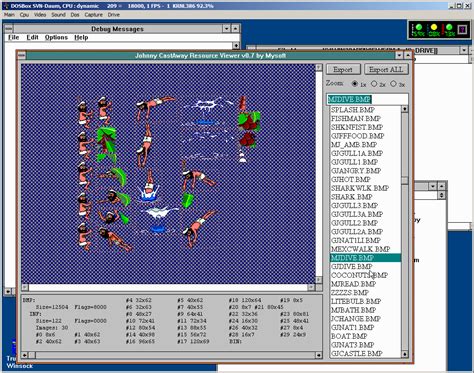Open the DOSBox Drive menu
This screenshot has height=373, width=474.
(114, 15)
